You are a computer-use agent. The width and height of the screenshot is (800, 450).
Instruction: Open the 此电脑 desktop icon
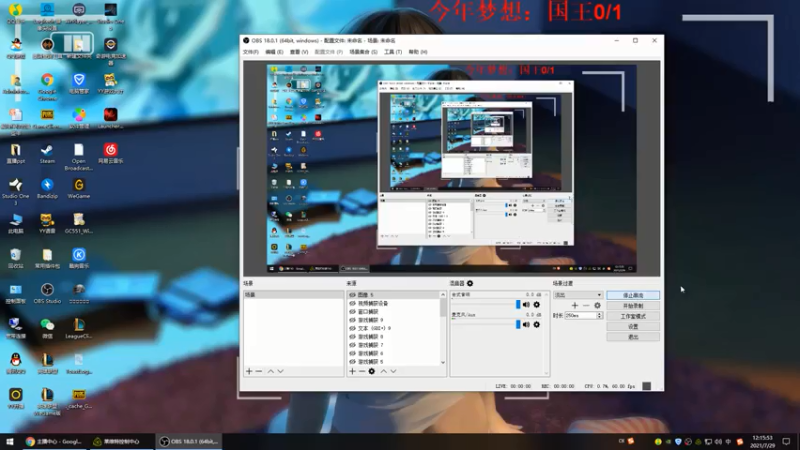(15, 223)
